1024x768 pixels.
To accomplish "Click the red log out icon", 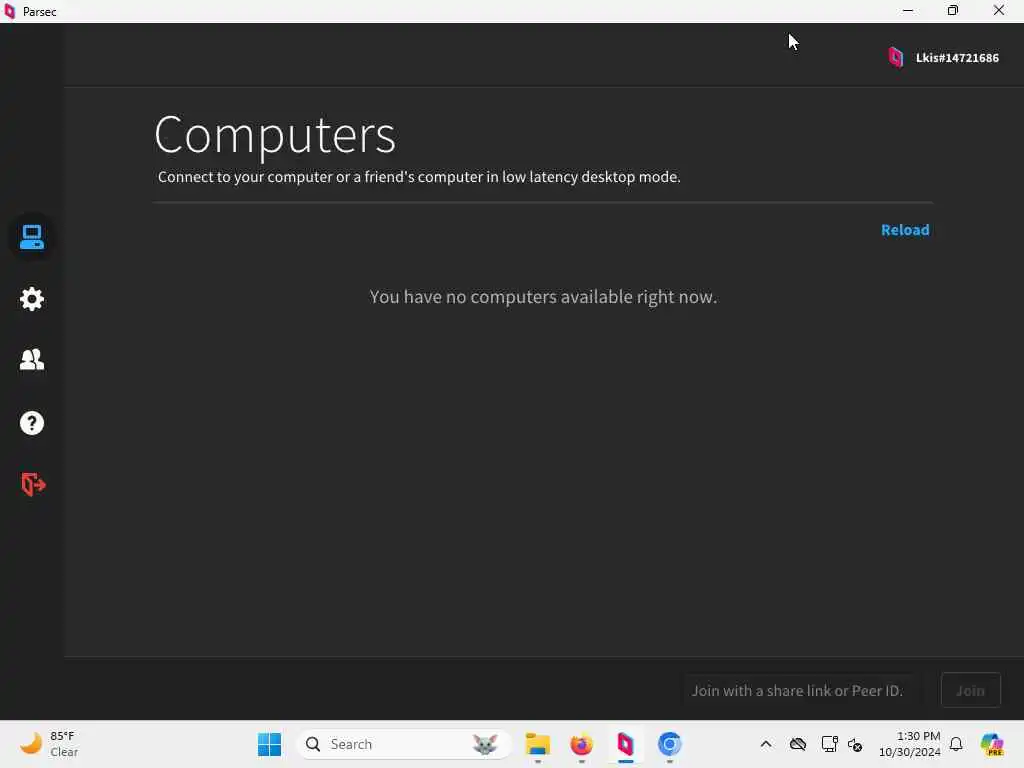I will point(33,485).
